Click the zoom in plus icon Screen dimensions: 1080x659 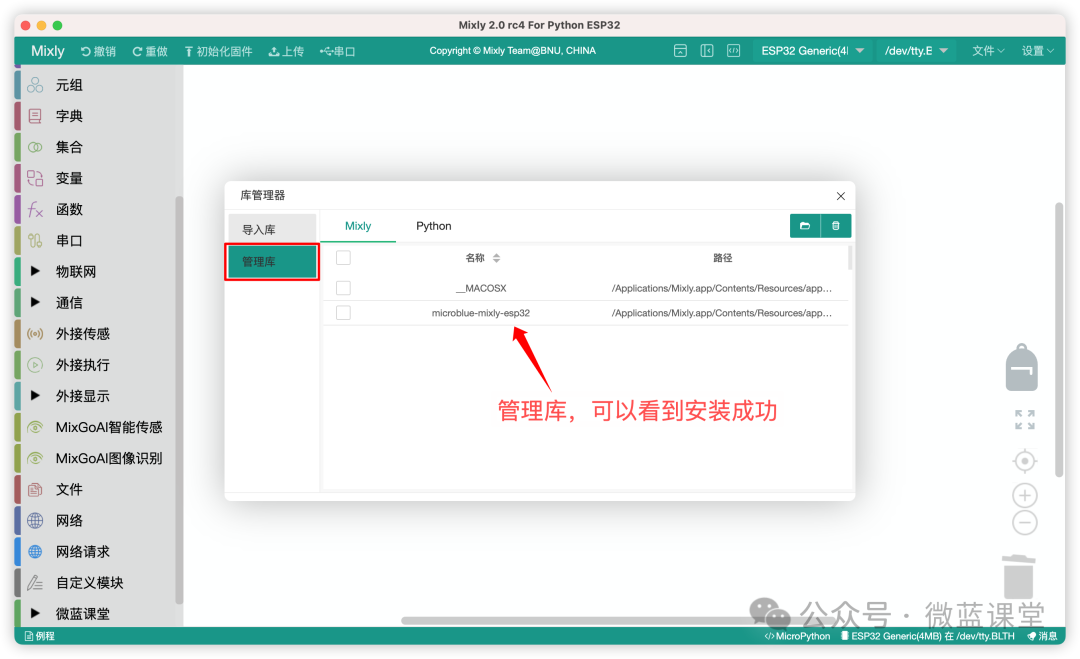[1025, 495]
